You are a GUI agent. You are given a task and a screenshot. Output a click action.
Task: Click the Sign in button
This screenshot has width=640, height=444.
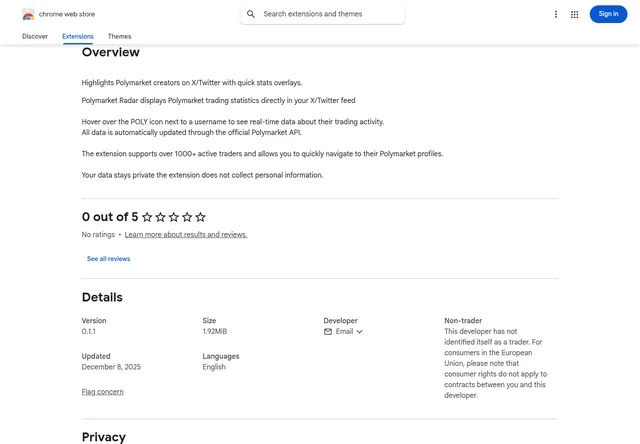pyautogui.click(x=608, y=14)
